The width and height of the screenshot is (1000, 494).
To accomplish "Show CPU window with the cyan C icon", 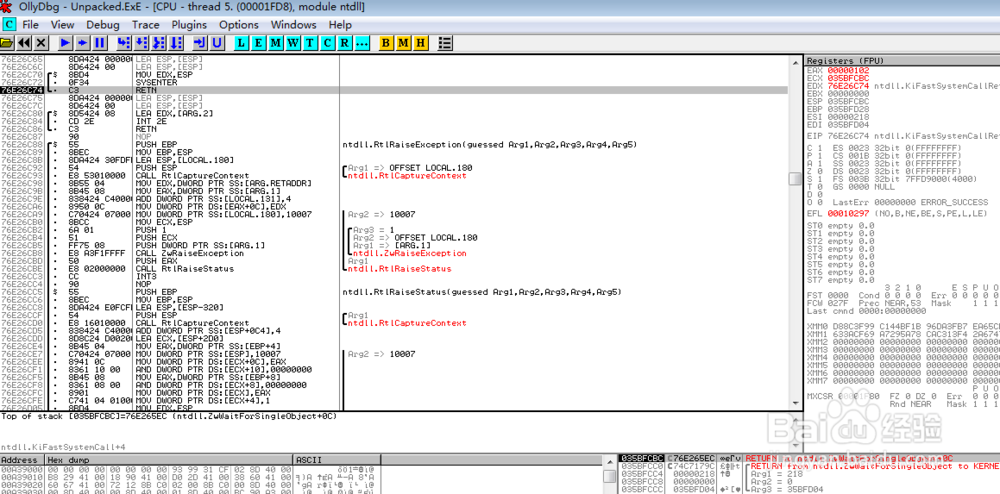I will pos(327,43).
